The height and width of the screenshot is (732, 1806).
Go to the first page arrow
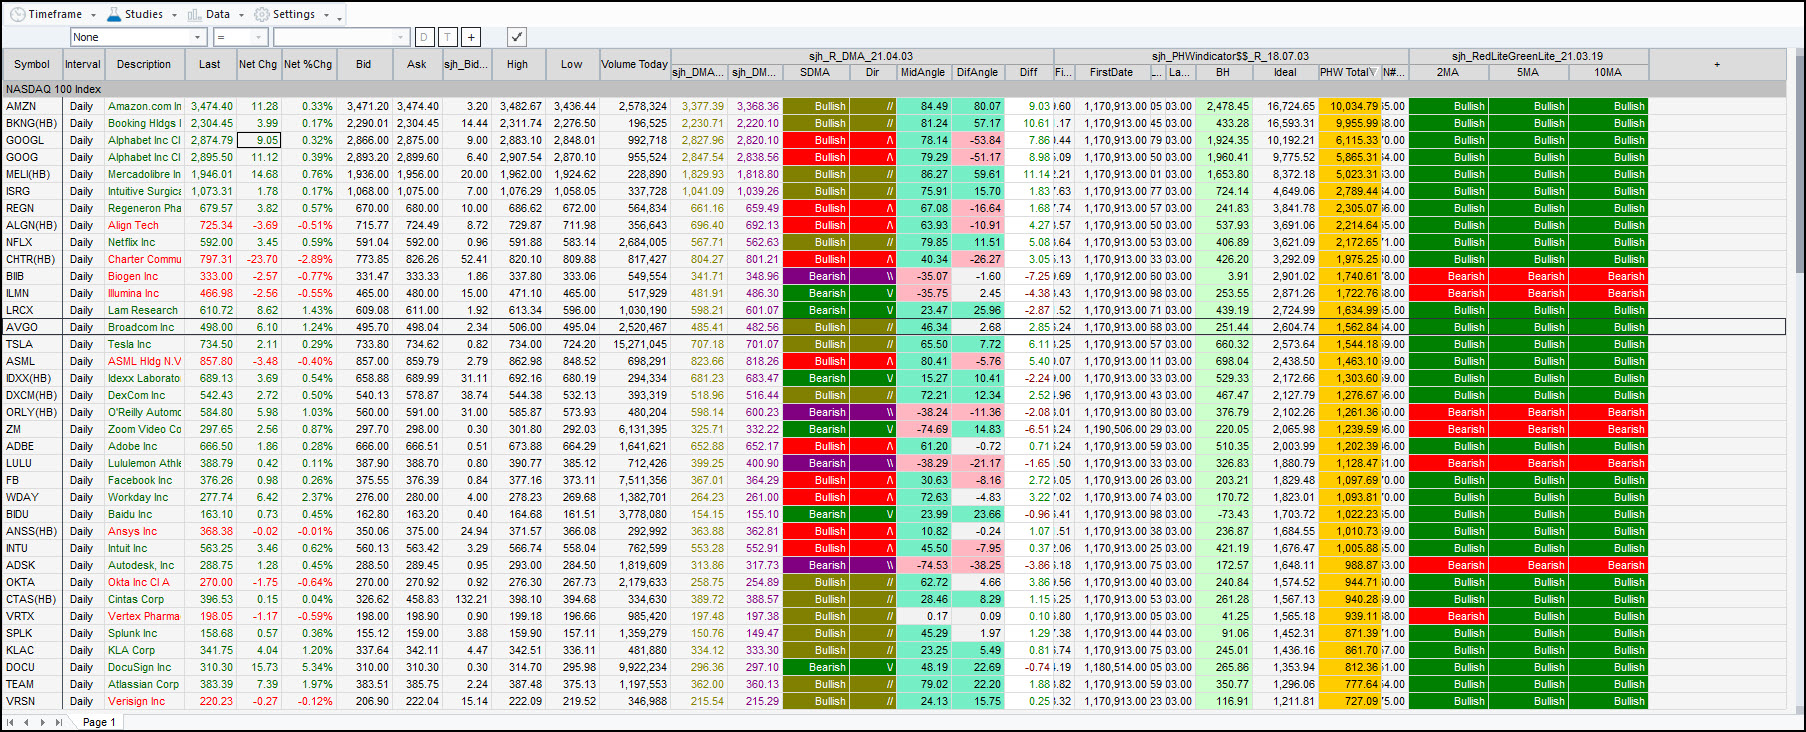tap(10, 722)
